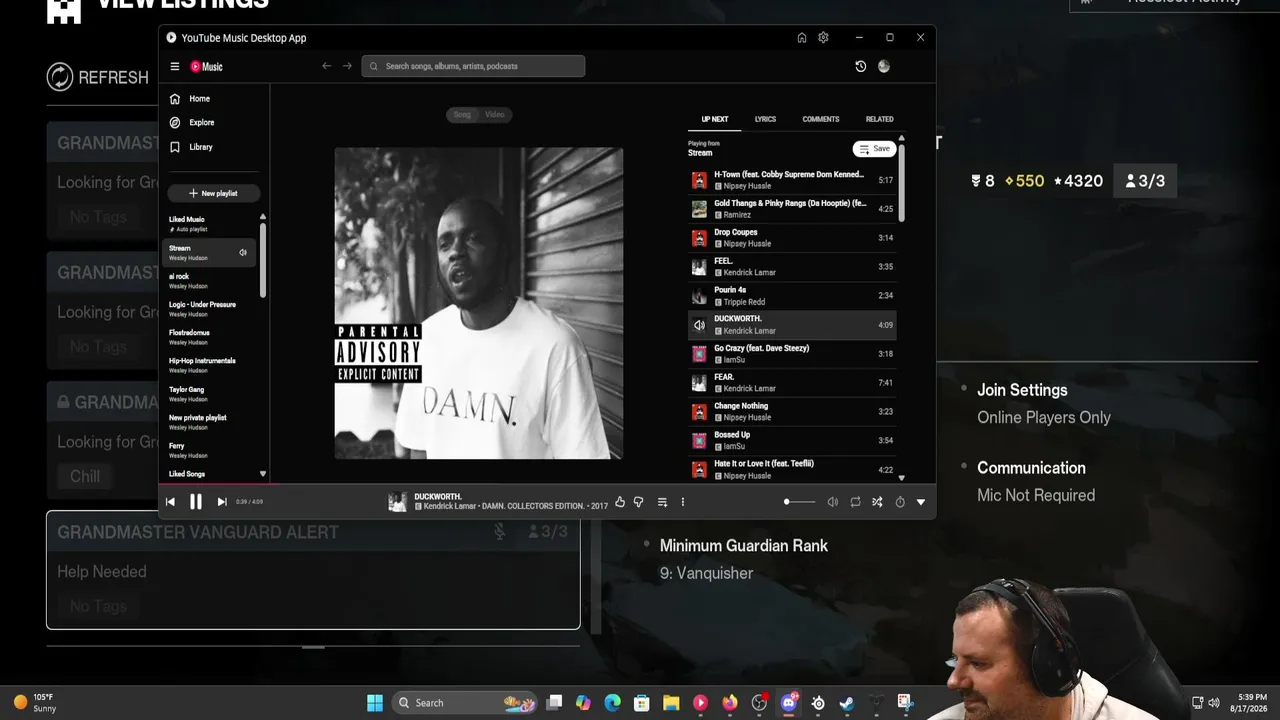
Task: Seek on the song progress bar
Action: click(548, 486)
